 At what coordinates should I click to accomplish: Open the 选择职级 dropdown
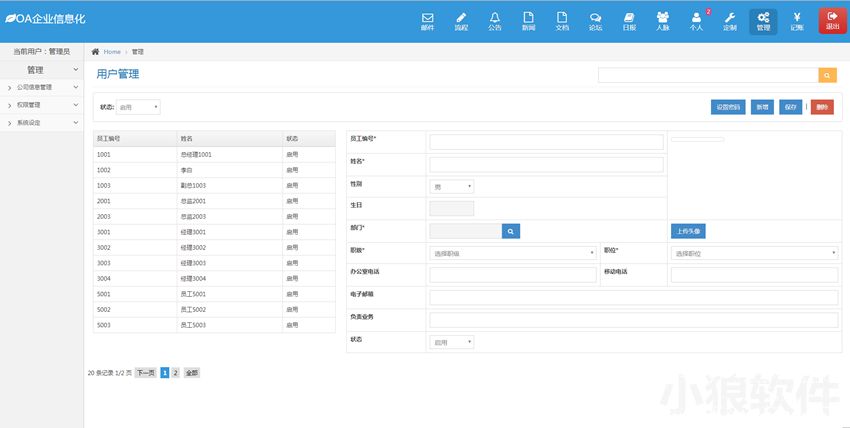tap(513, 253)
